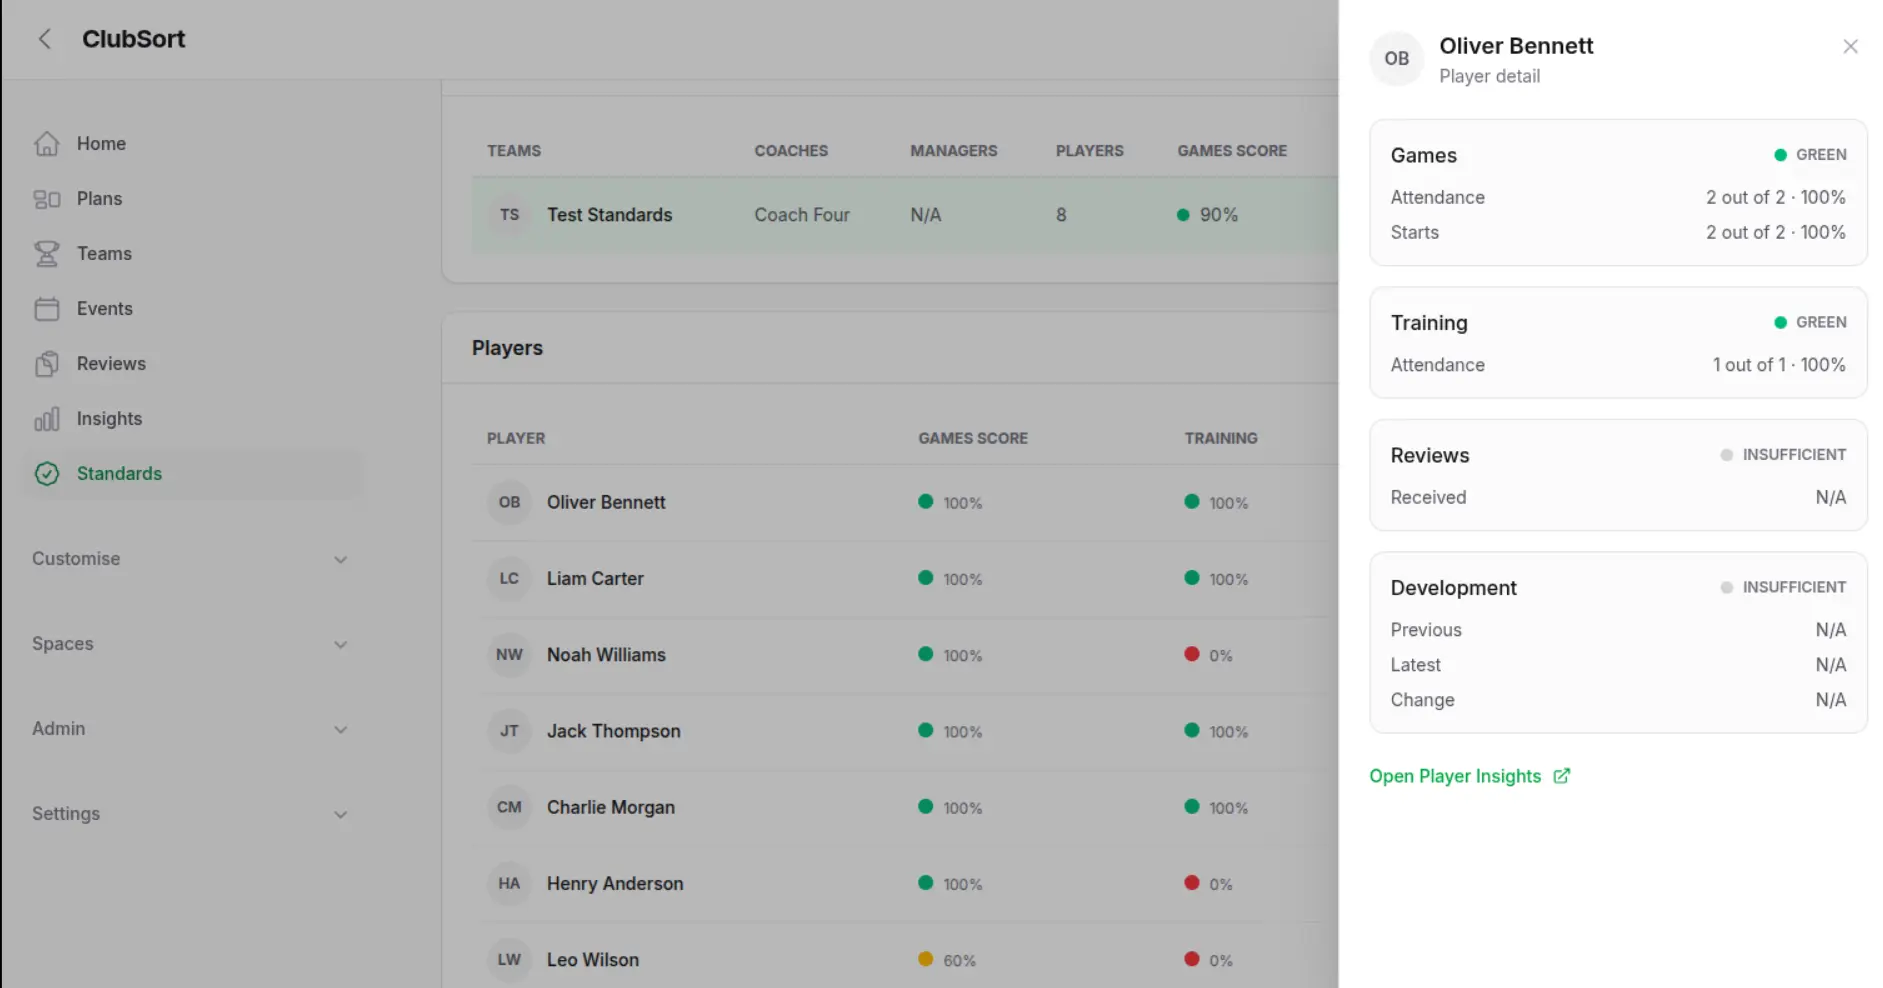Open Oliver Bennett's player row

pyautogui.click(x=904, y=503)
